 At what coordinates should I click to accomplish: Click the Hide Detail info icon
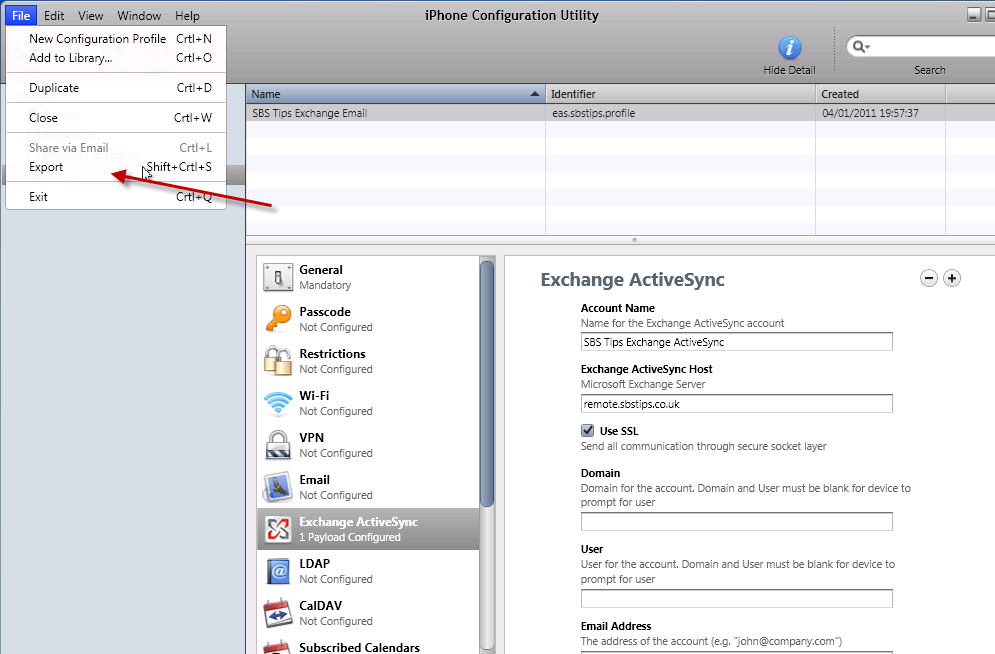[x=790, y=47]
